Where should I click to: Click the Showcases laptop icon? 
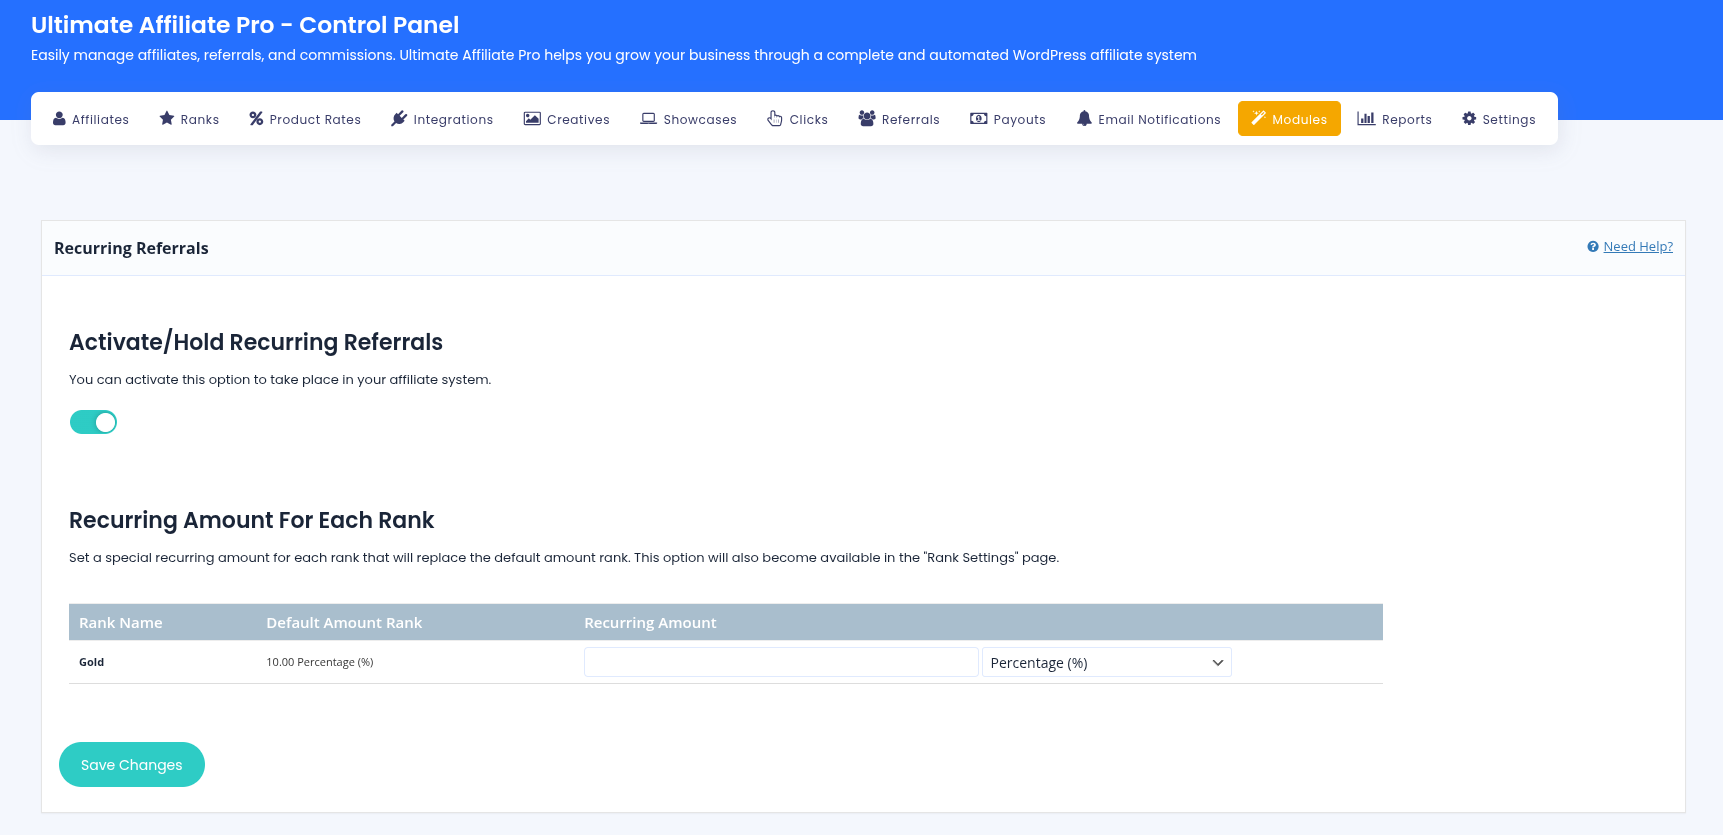coord(649,119)
